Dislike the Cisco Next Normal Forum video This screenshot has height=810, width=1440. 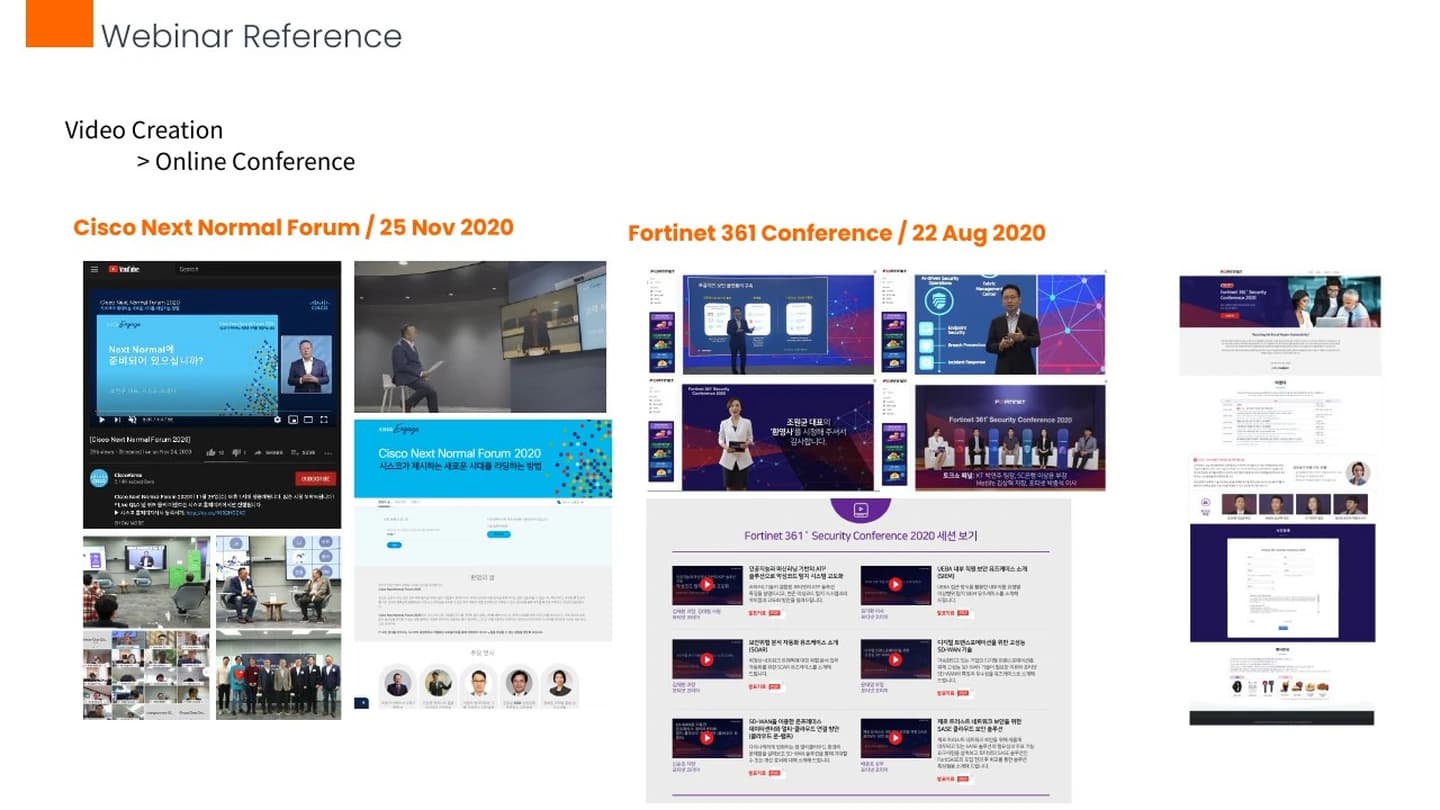(x=238, y=453)
